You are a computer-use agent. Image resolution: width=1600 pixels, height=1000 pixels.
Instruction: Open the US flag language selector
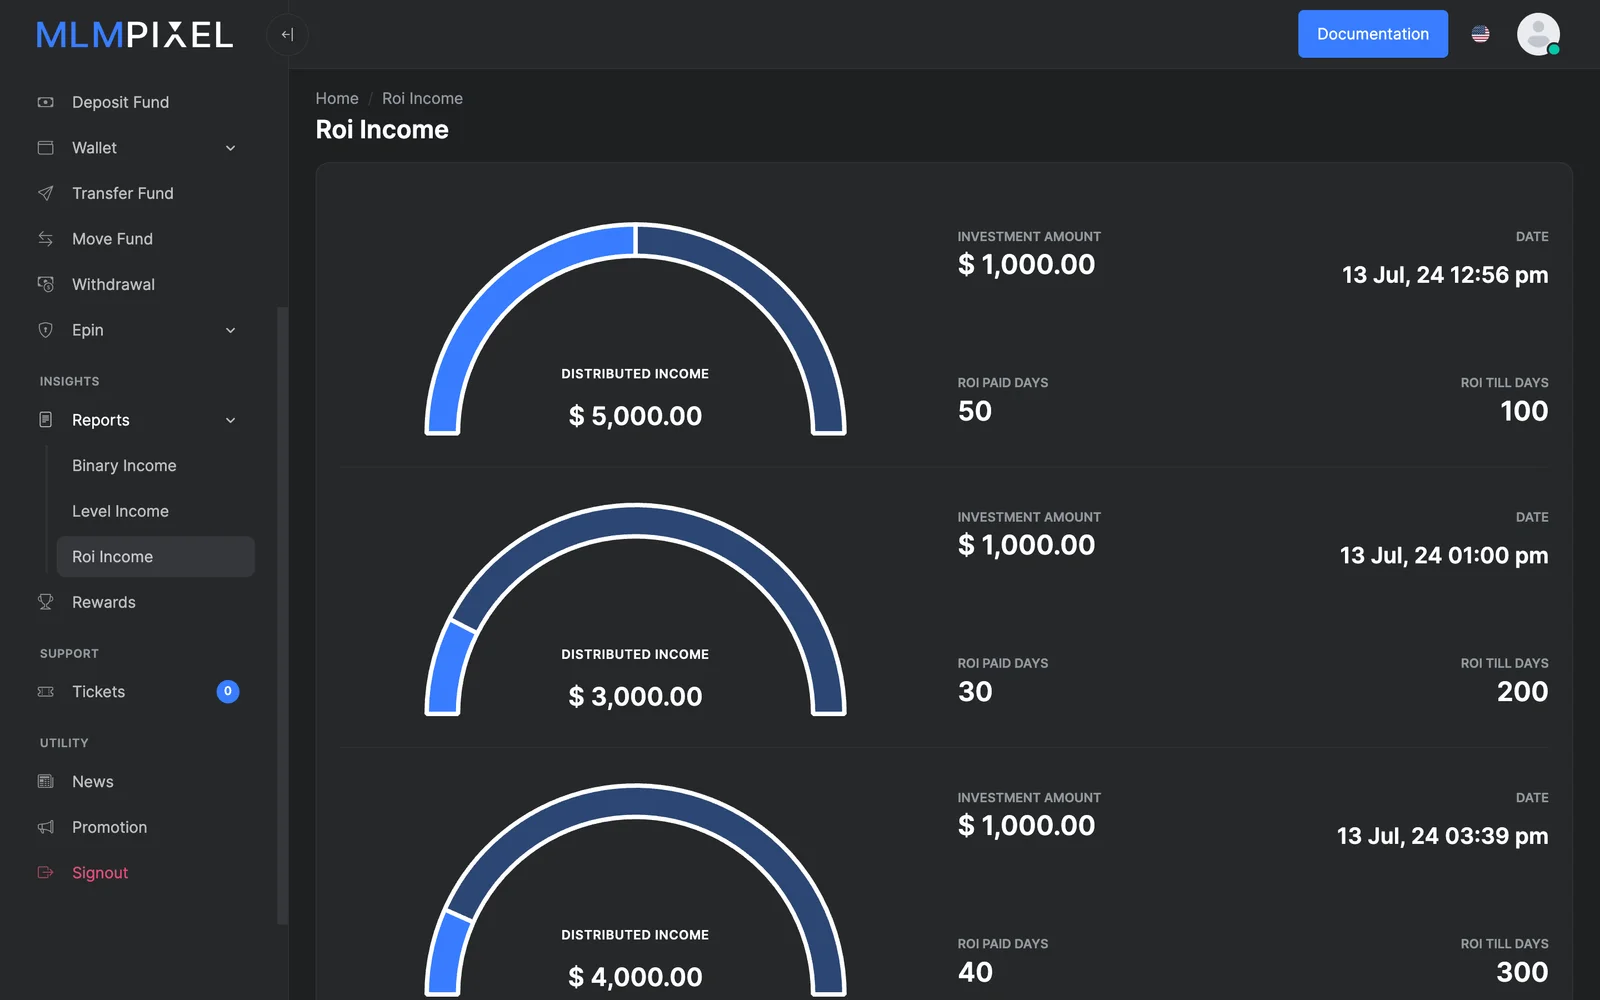pos(1480,34)
